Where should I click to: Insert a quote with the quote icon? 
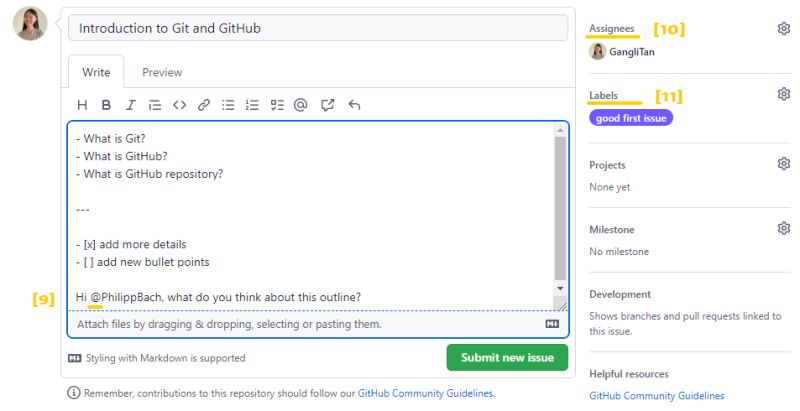coord(155,105)
